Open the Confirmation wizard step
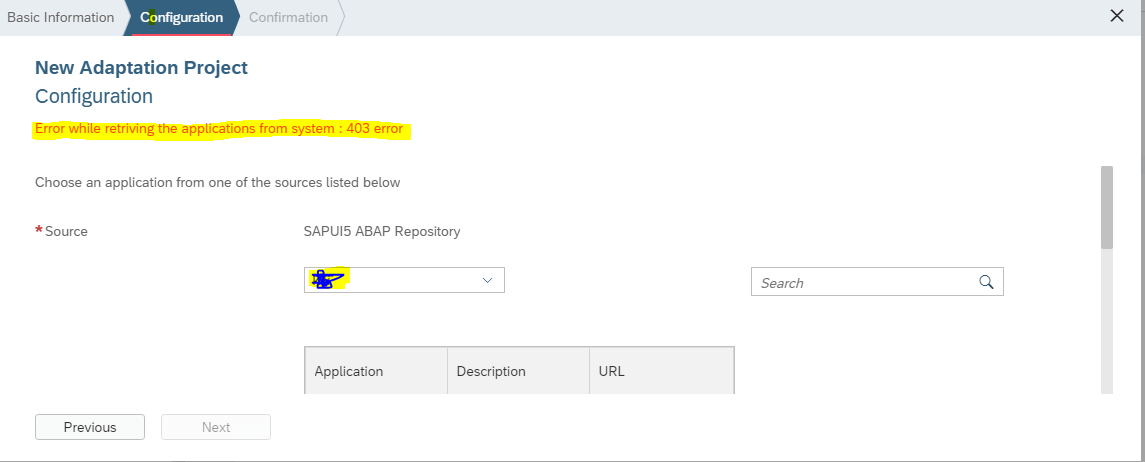This screenshot has width=1145, height=462. (x=288, y=18)
